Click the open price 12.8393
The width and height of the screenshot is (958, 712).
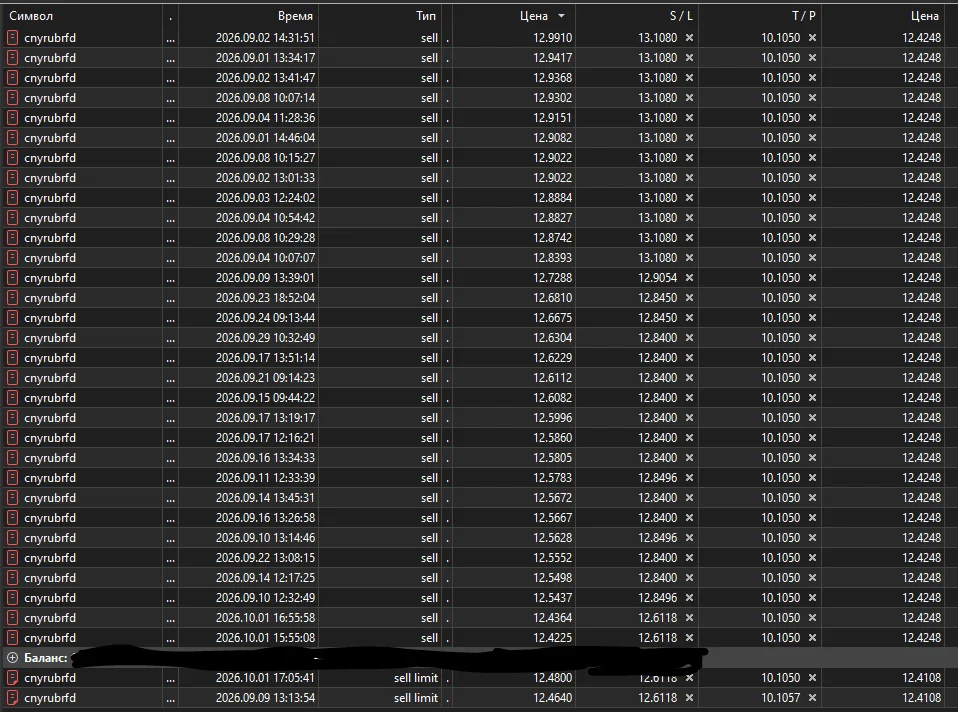pos(552,258)
